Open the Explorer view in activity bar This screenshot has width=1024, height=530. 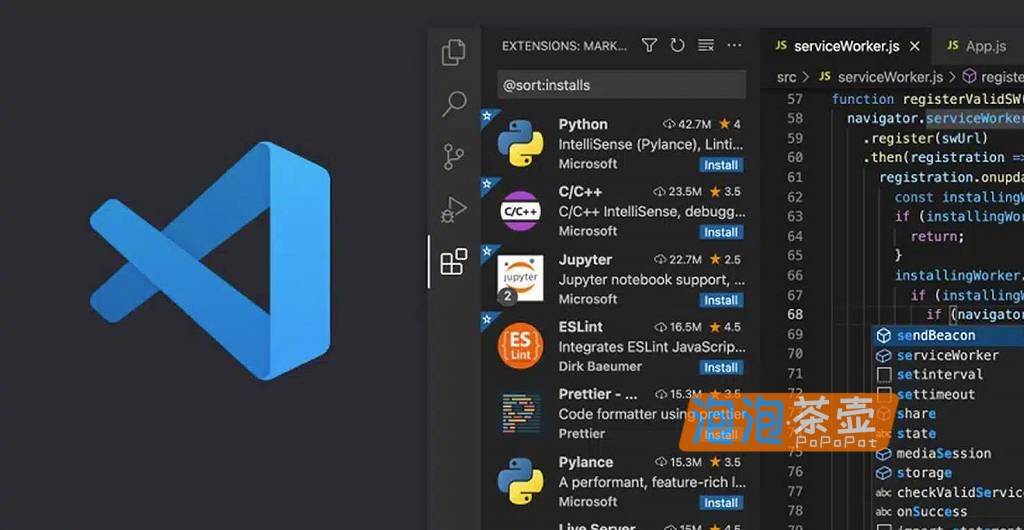pos(454,52)
